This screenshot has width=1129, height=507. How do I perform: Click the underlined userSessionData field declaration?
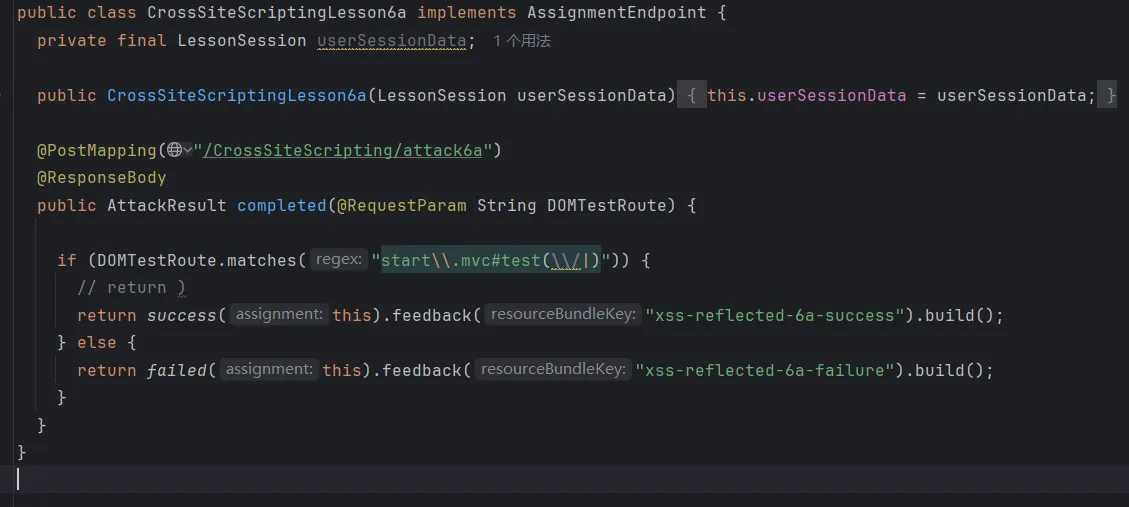tap(391, 41)
